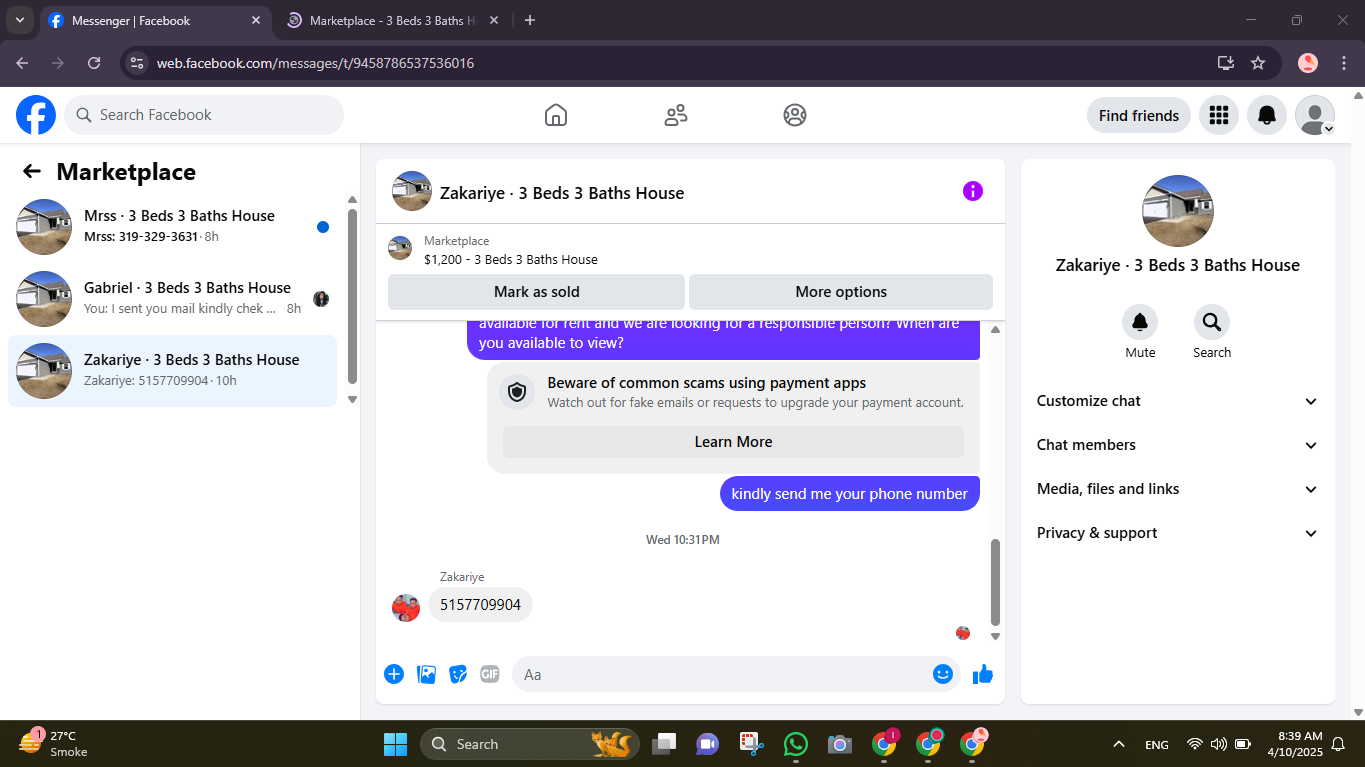Open the Chrome three-dot menu
Viewport: 1365px width, 767px height.
point(1342,63)
